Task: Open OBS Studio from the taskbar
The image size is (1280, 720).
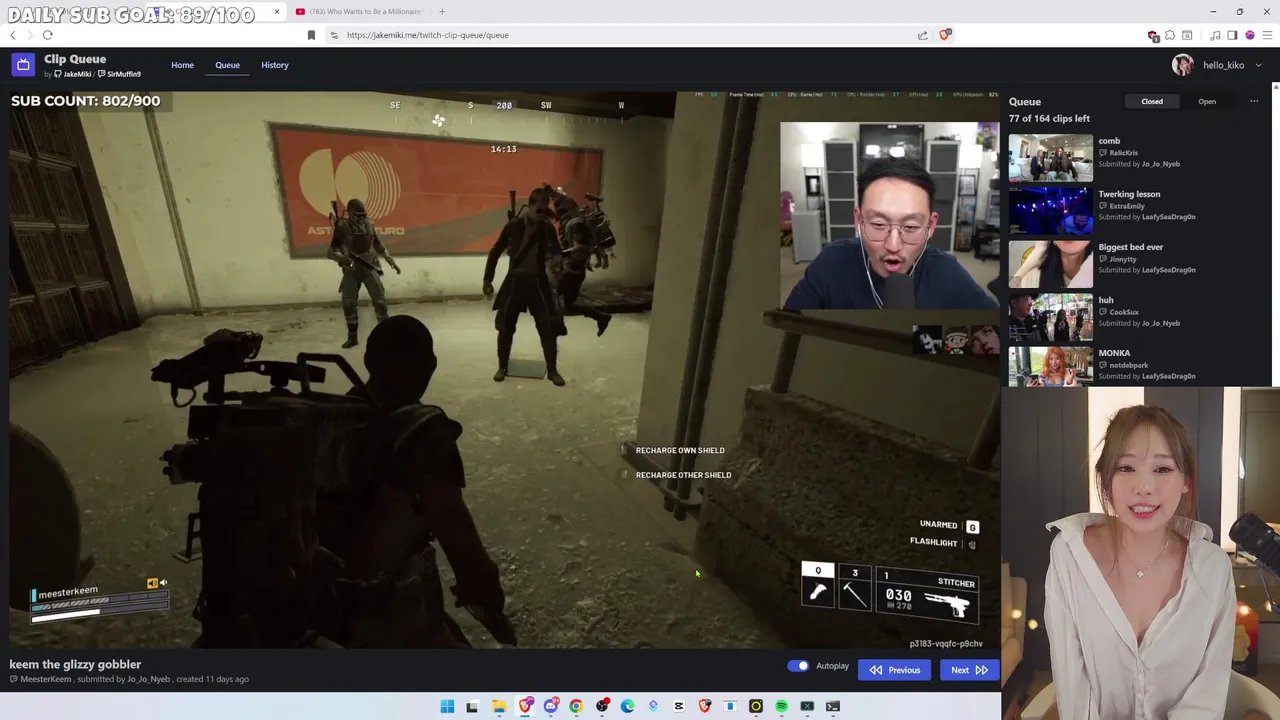Action: 602,706
